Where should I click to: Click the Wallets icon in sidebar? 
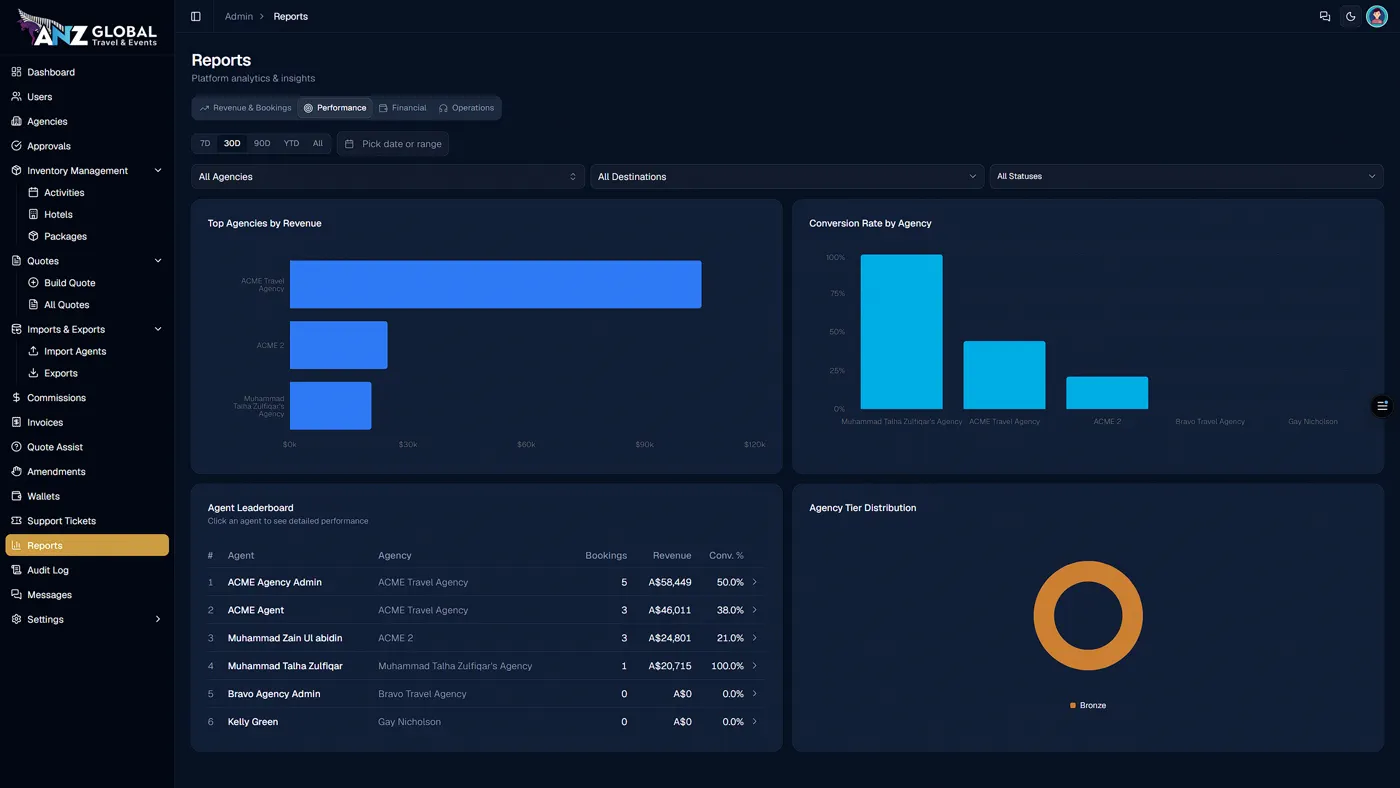[x=16, y=496]
